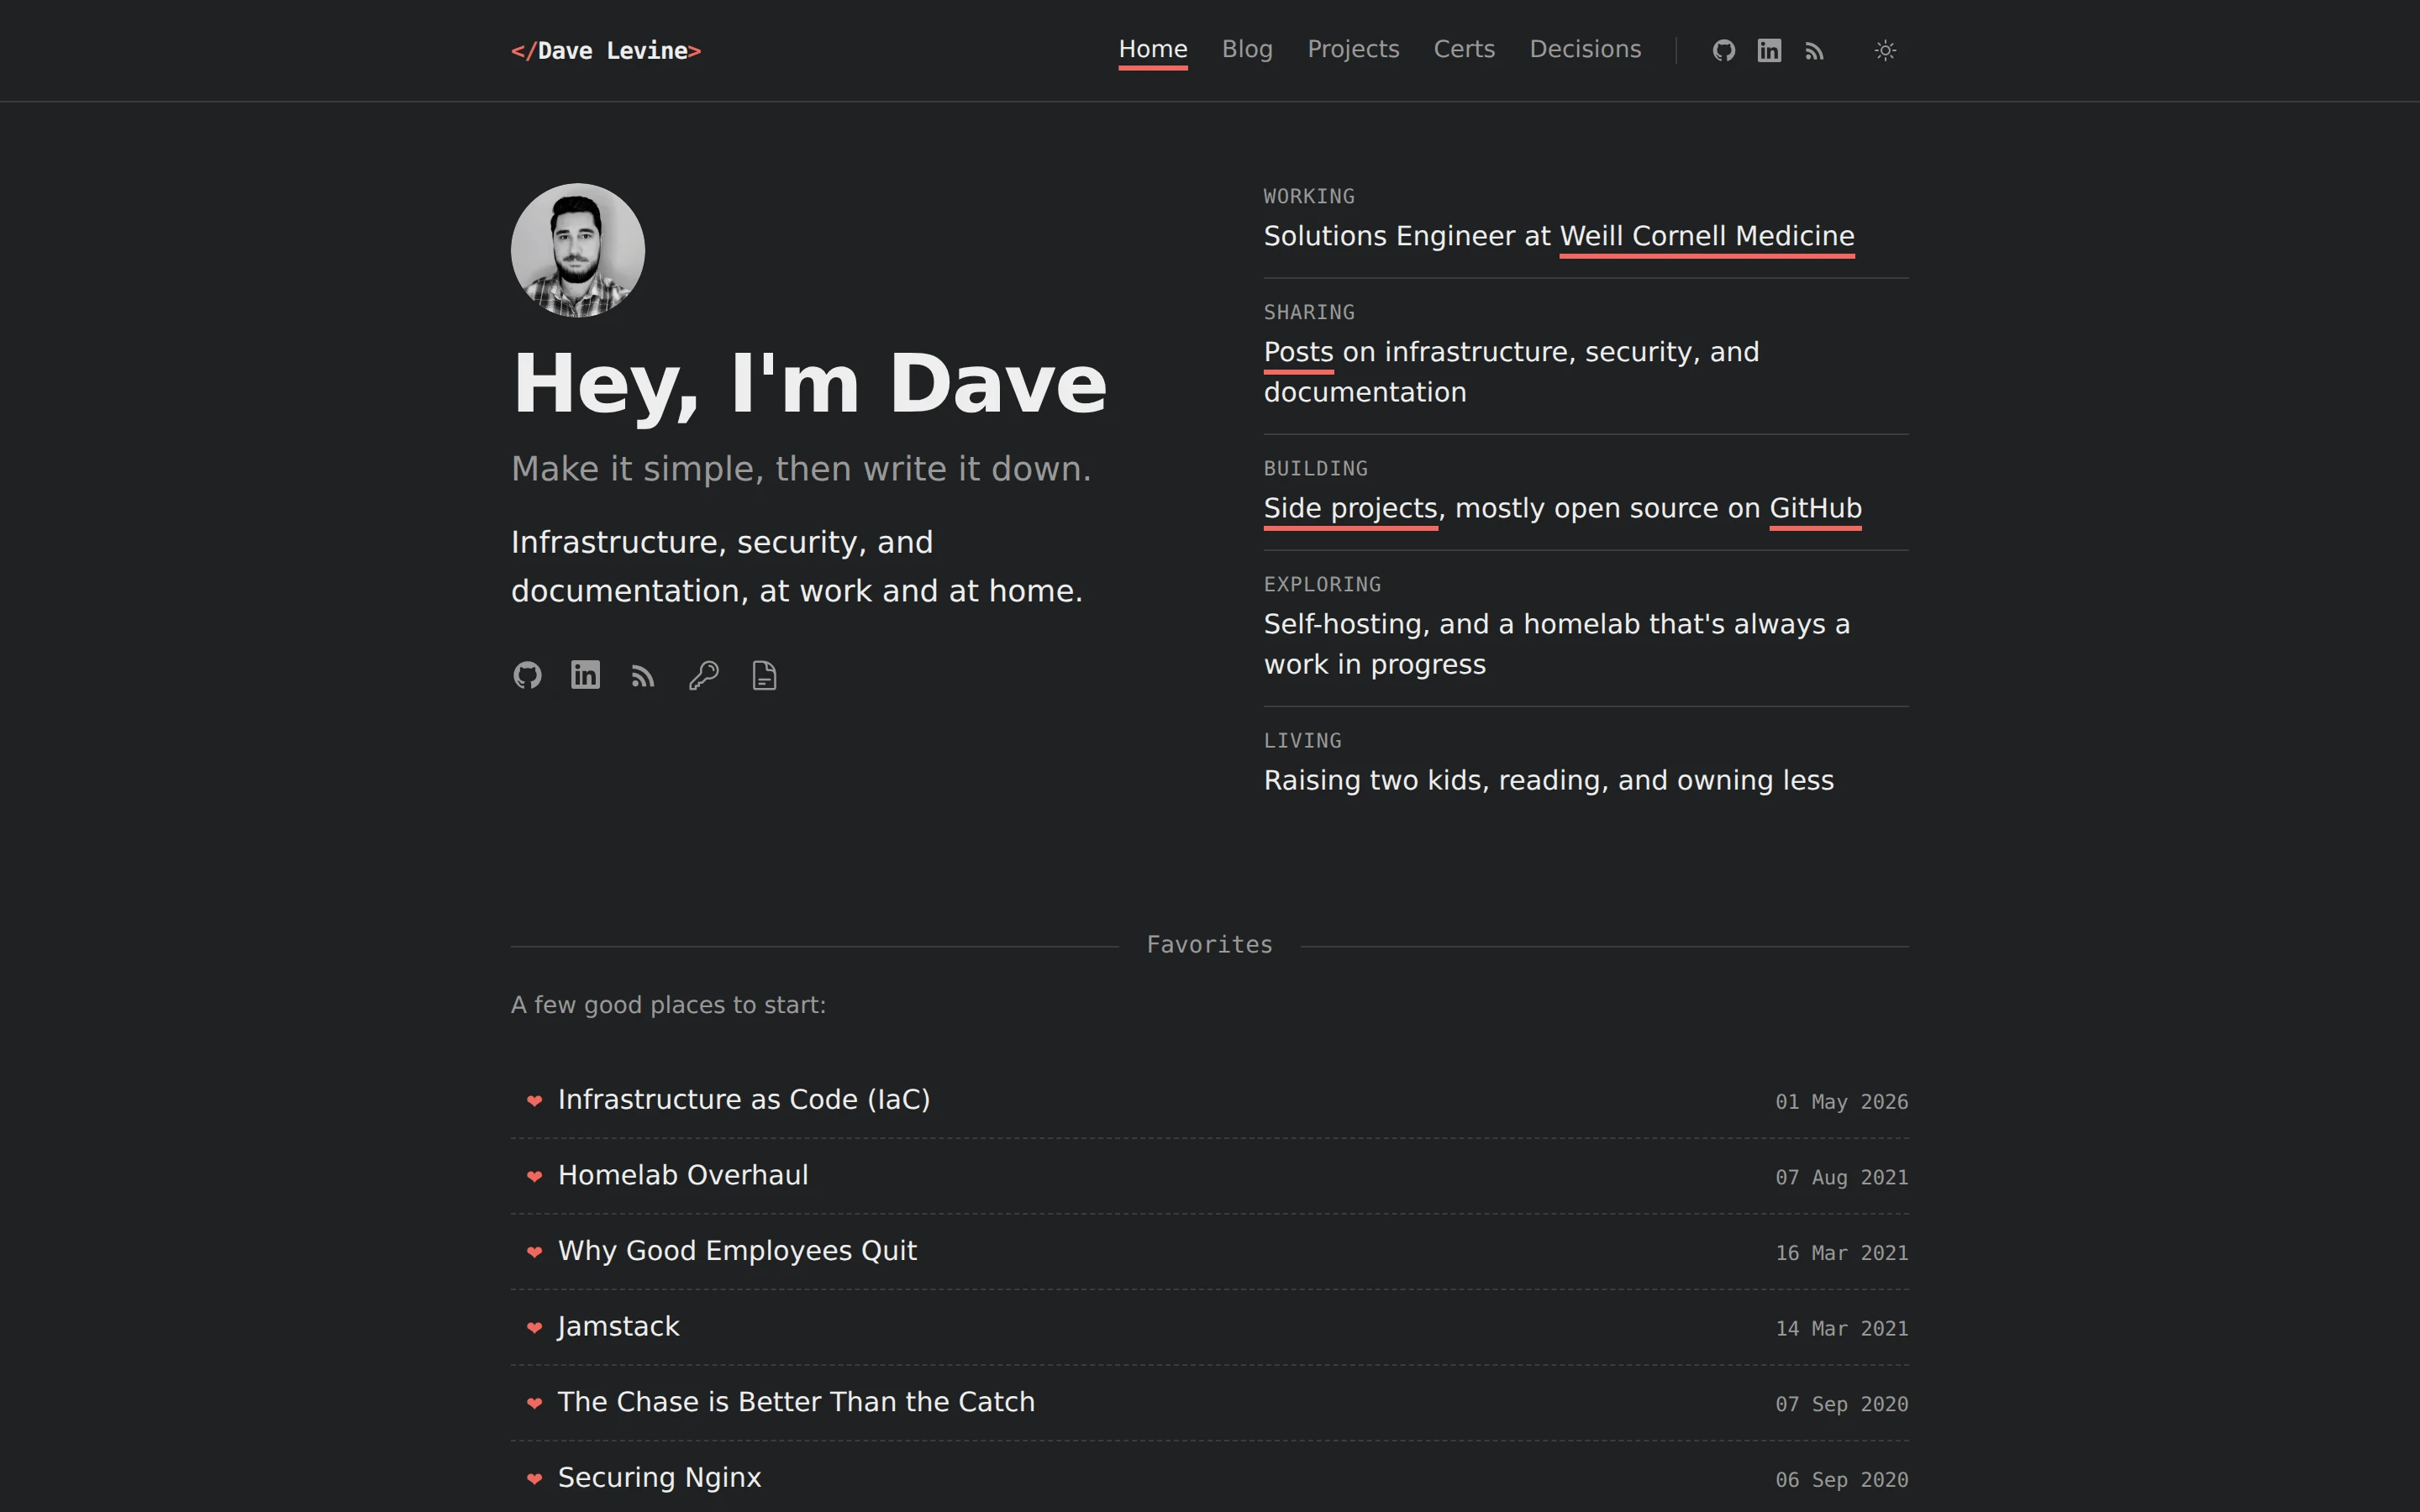Click the LinkedIn icon below the intro text
Screen dimensions: 2420x1512
585,676
